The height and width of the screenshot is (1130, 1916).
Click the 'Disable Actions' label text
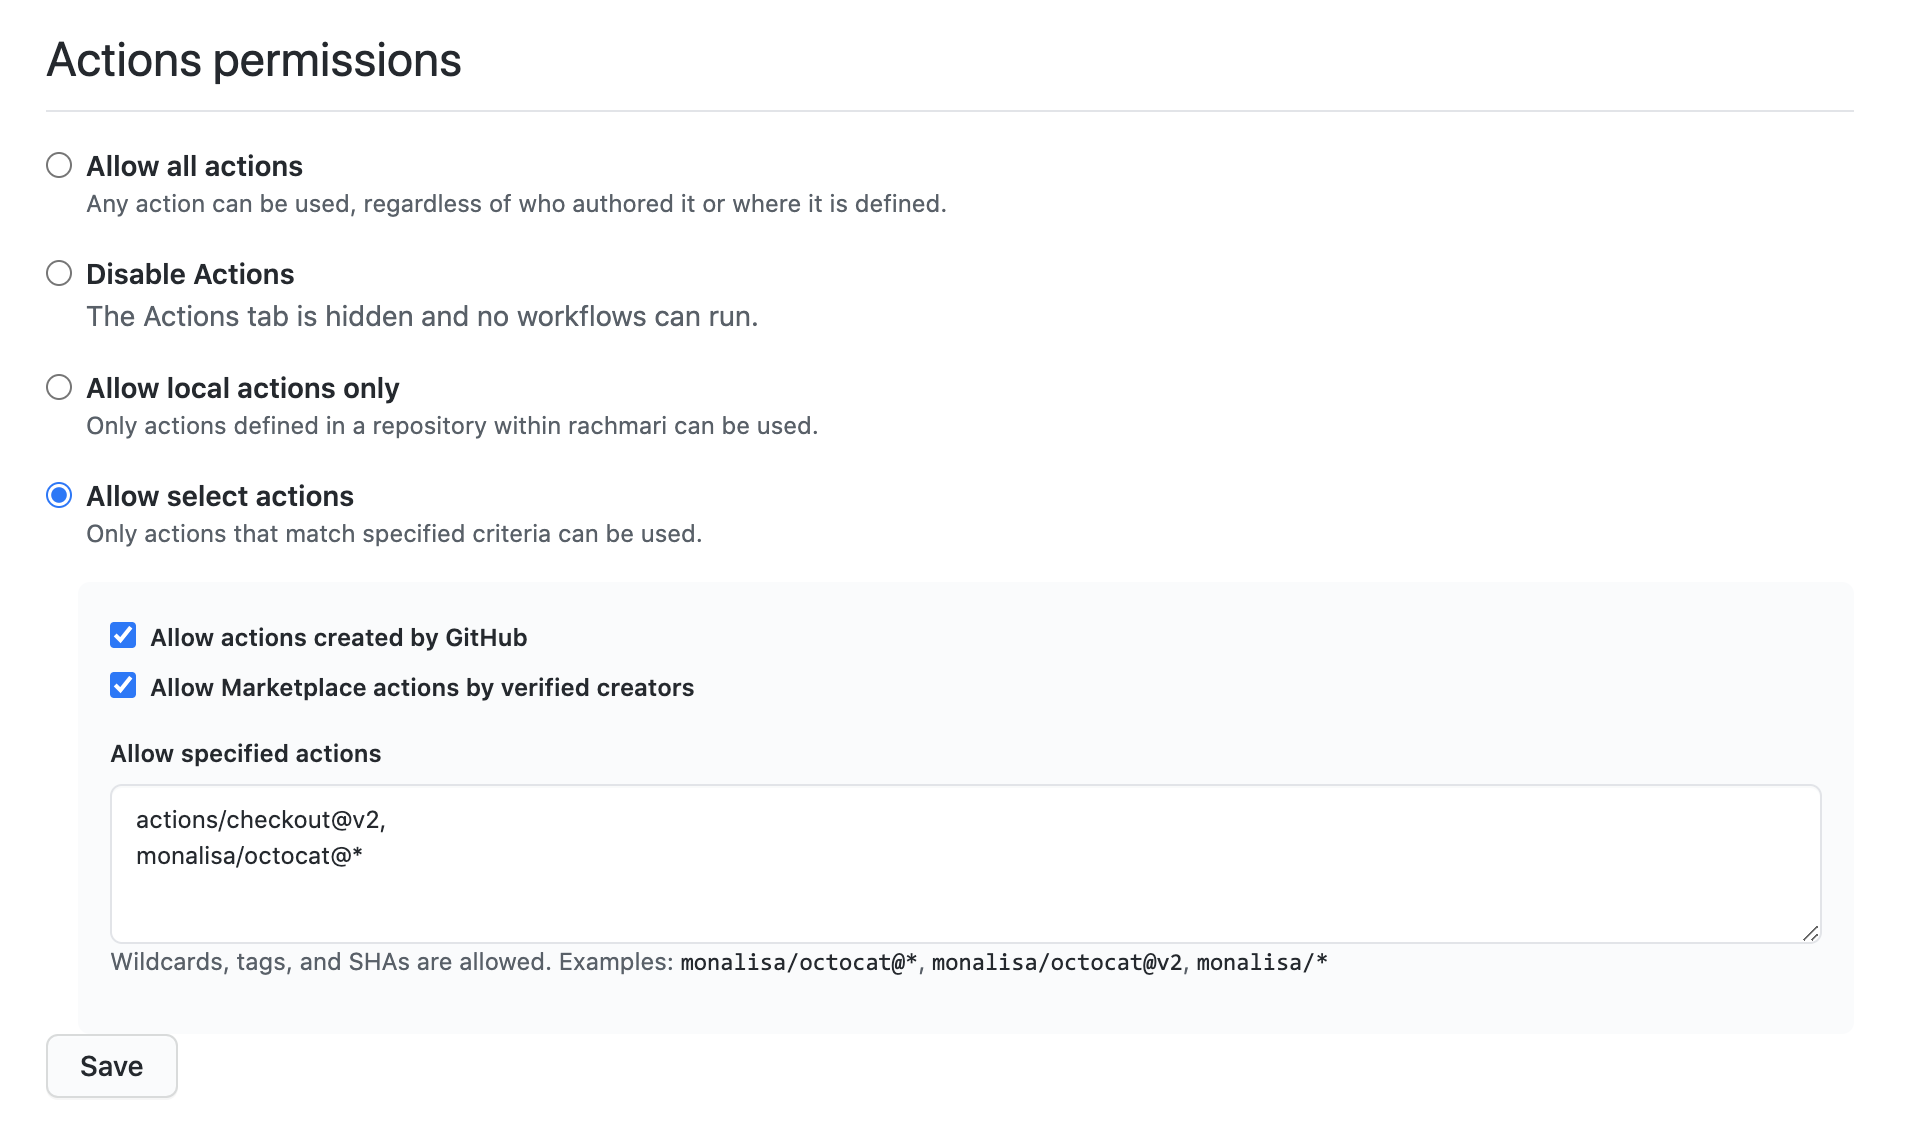pyautogui.click(x=190, y=274)
